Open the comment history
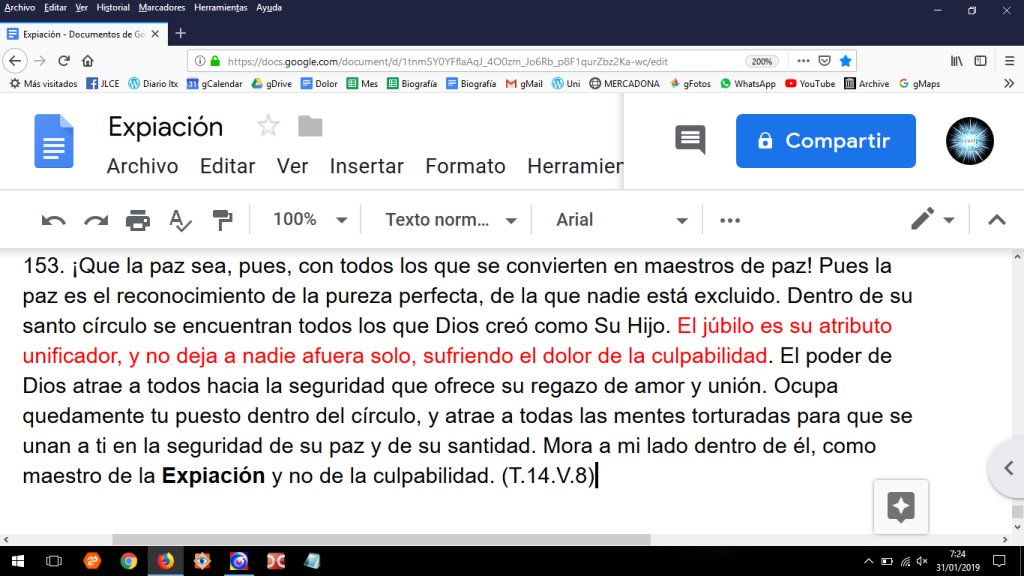This screenshot has height=576, width=1024. pos(688,141)
